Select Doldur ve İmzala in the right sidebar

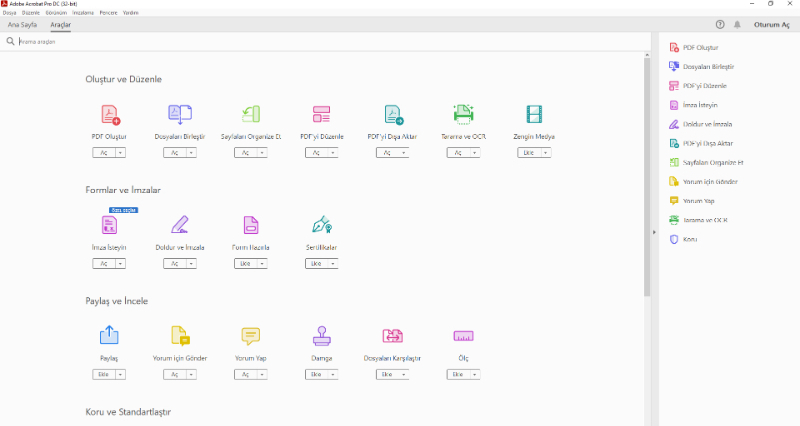(x=701, y=124)
